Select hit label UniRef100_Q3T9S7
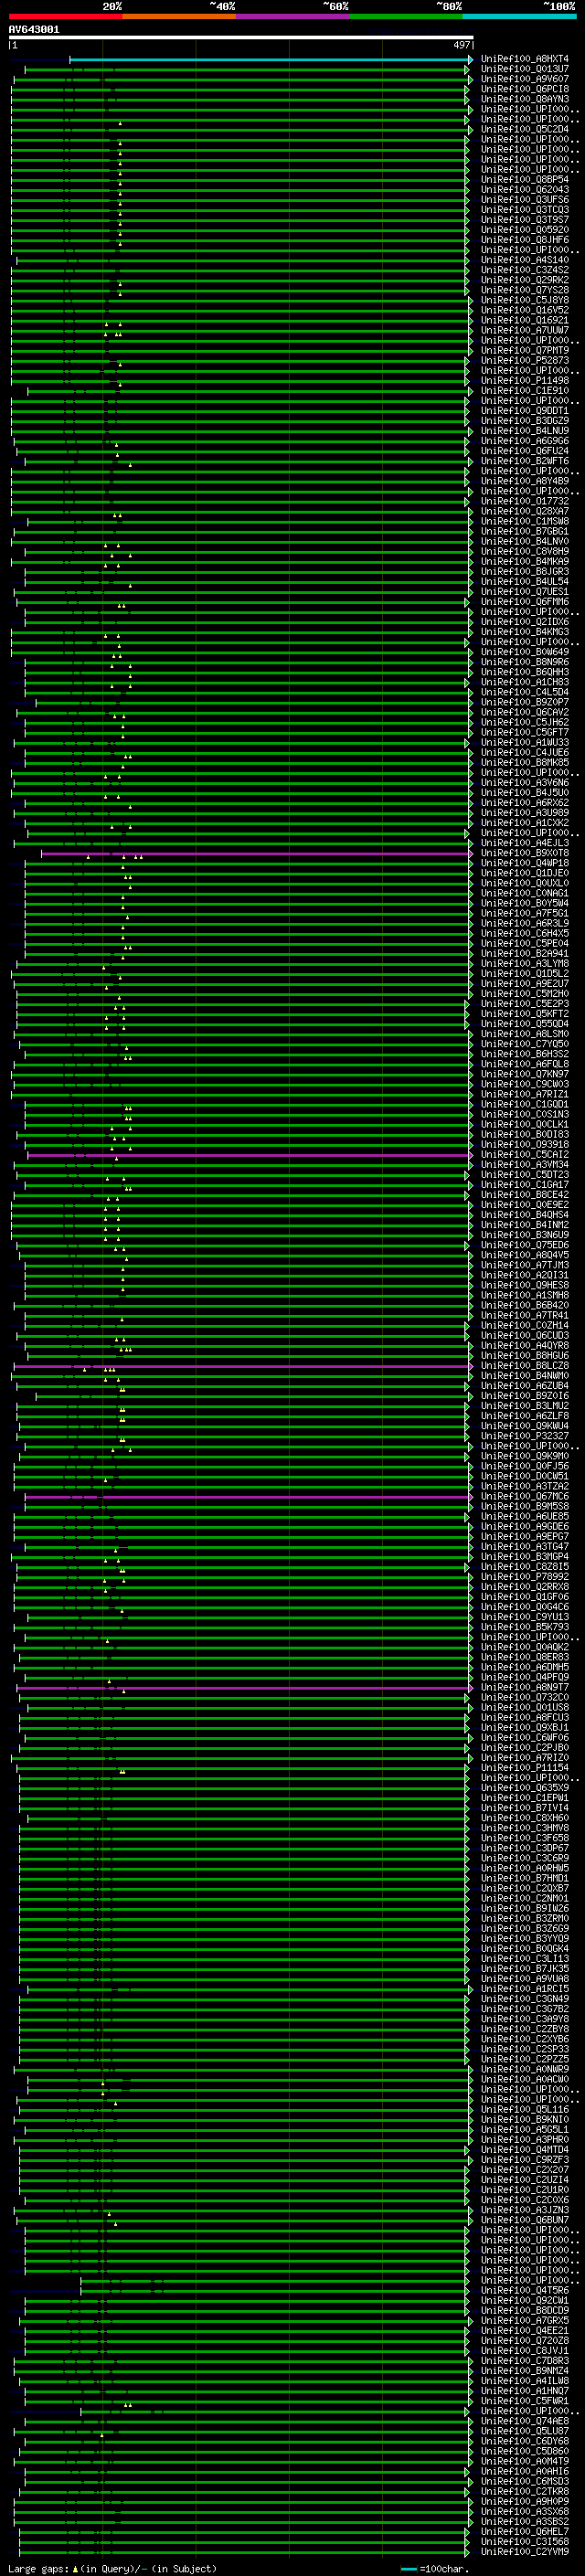Viewport: 585px width, 2576px height. click(525, 220)
